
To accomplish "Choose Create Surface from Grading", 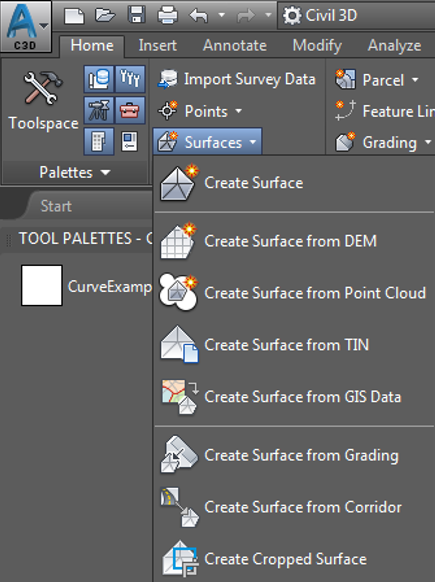I will point(294,455).
